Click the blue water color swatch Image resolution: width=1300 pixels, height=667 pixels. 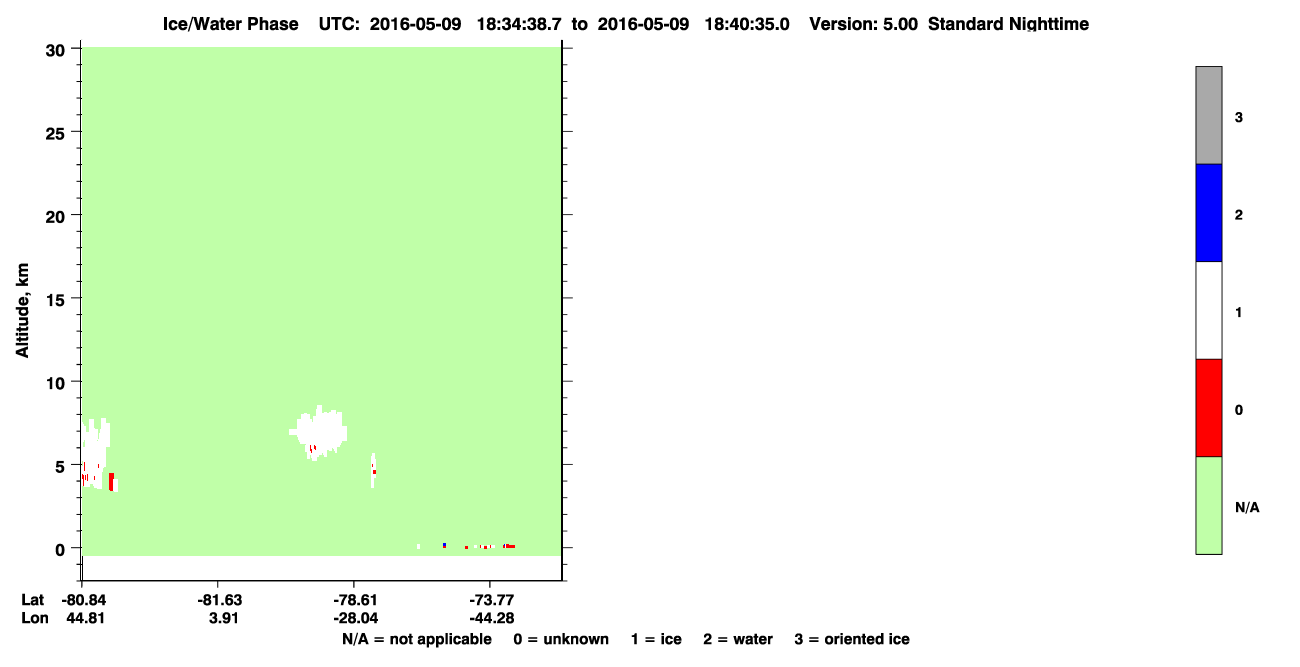(1208, 213)
